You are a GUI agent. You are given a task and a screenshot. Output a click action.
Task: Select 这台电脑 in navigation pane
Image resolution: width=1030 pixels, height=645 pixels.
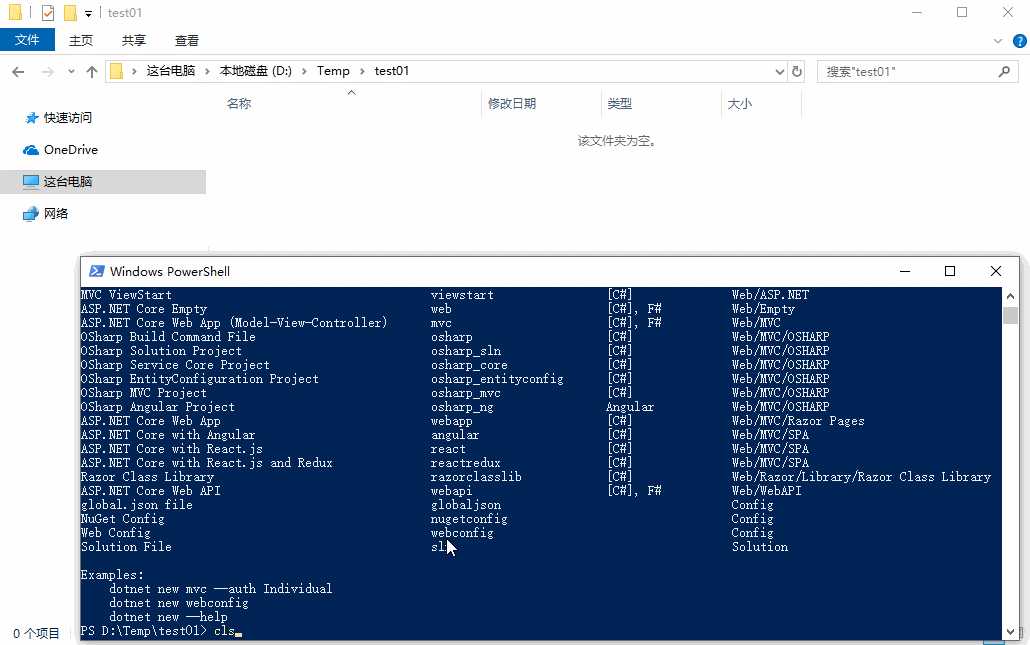pos(103,181)
